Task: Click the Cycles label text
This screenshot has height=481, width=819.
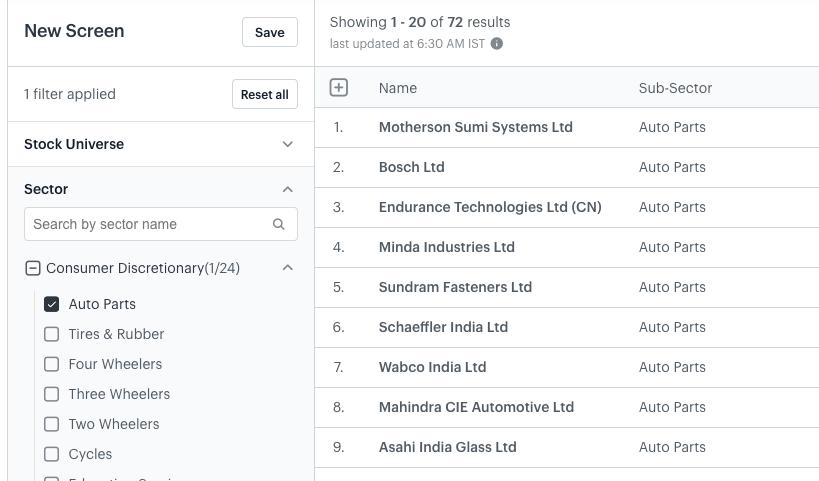Action: [90, 454]
